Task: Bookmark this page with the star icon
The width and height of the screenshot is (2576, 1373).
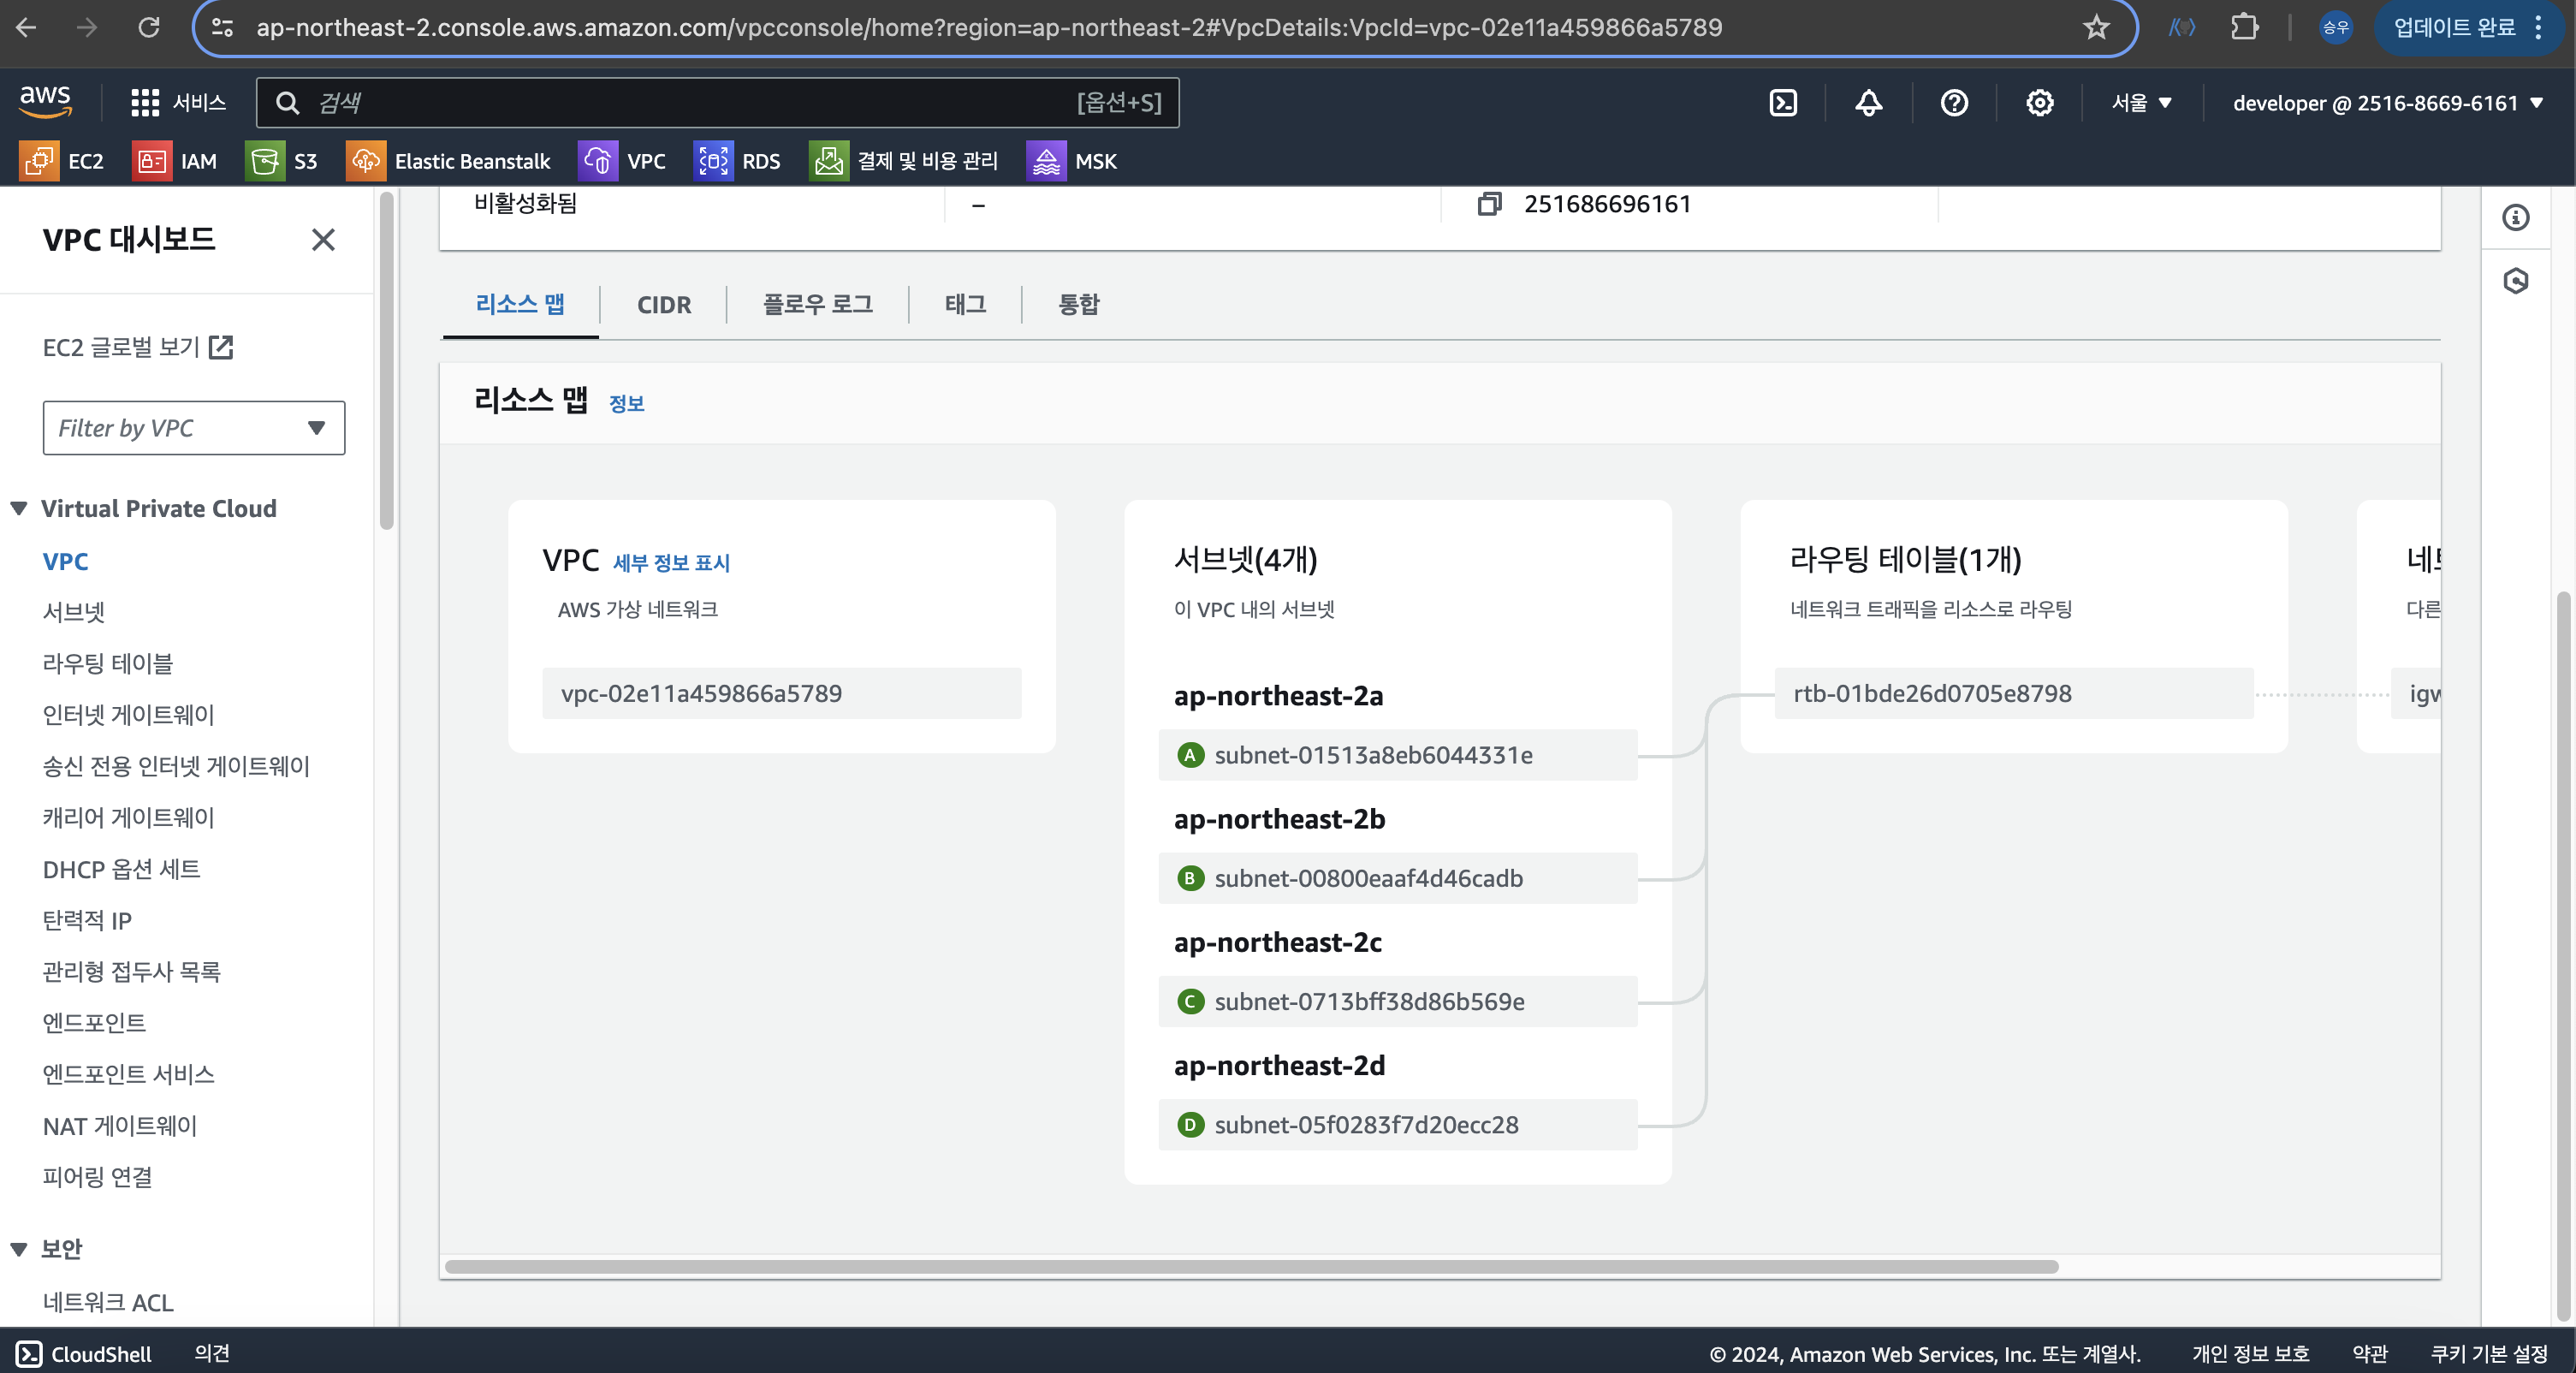Action: coord(2096,27)
